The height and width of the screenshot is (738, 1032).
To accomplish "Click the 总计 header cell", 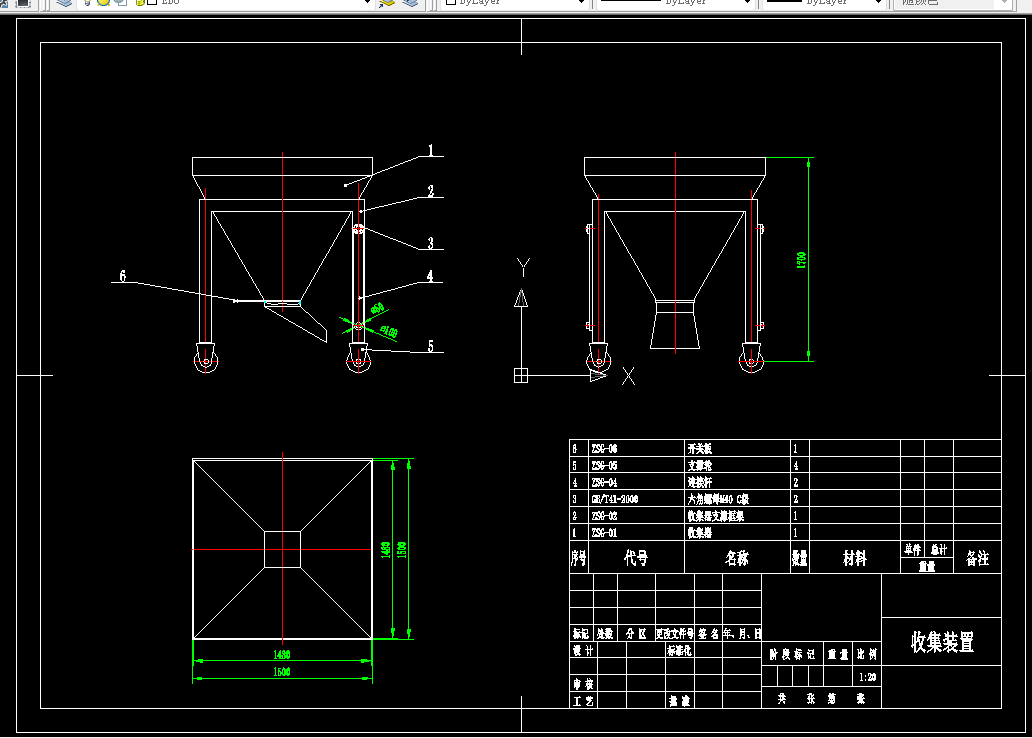I will 939,549.
